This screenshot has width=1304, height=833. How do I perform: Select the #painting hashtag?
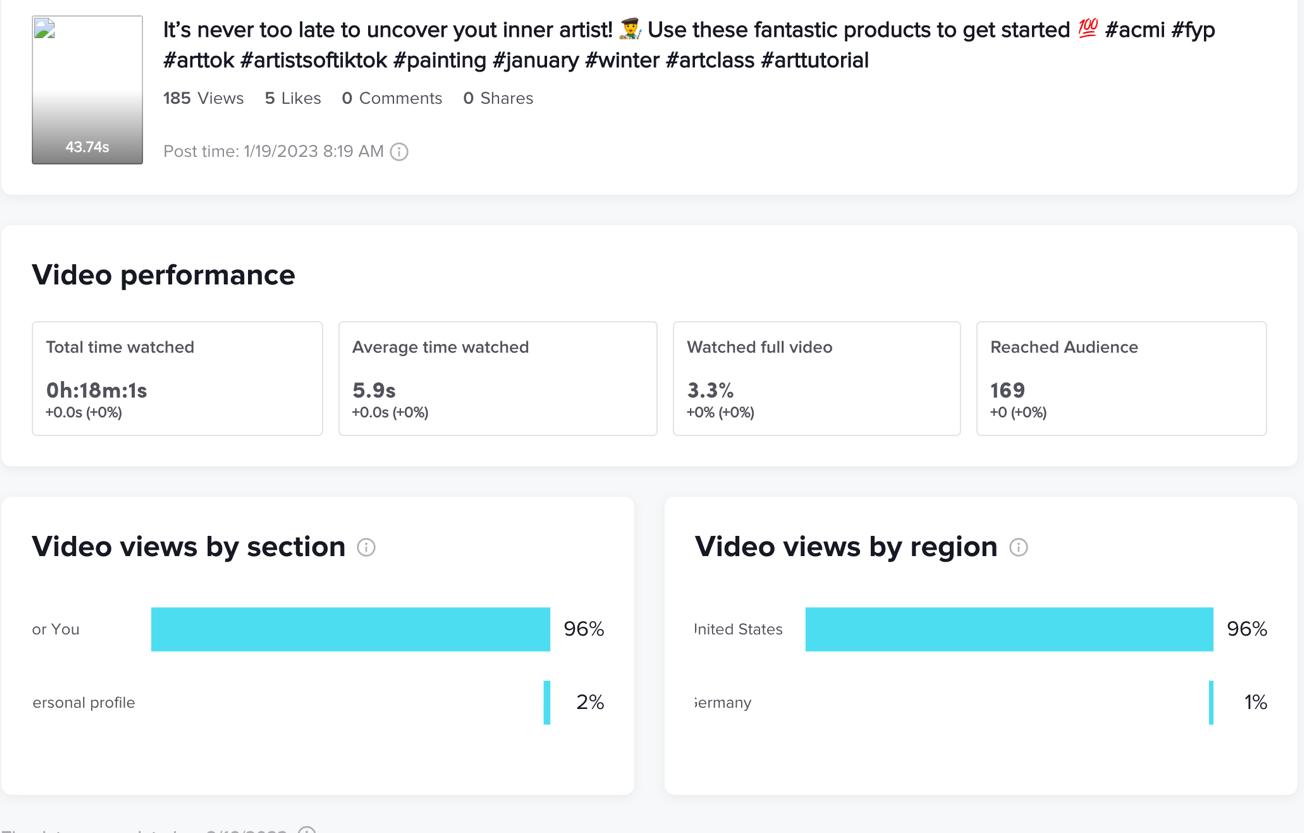(439, 60)
